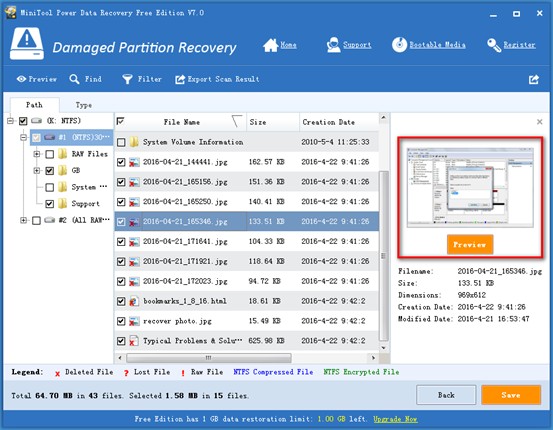Click the File Name column sort arrow
This screenshot has height=430, width=553.
tap(237, 121)
